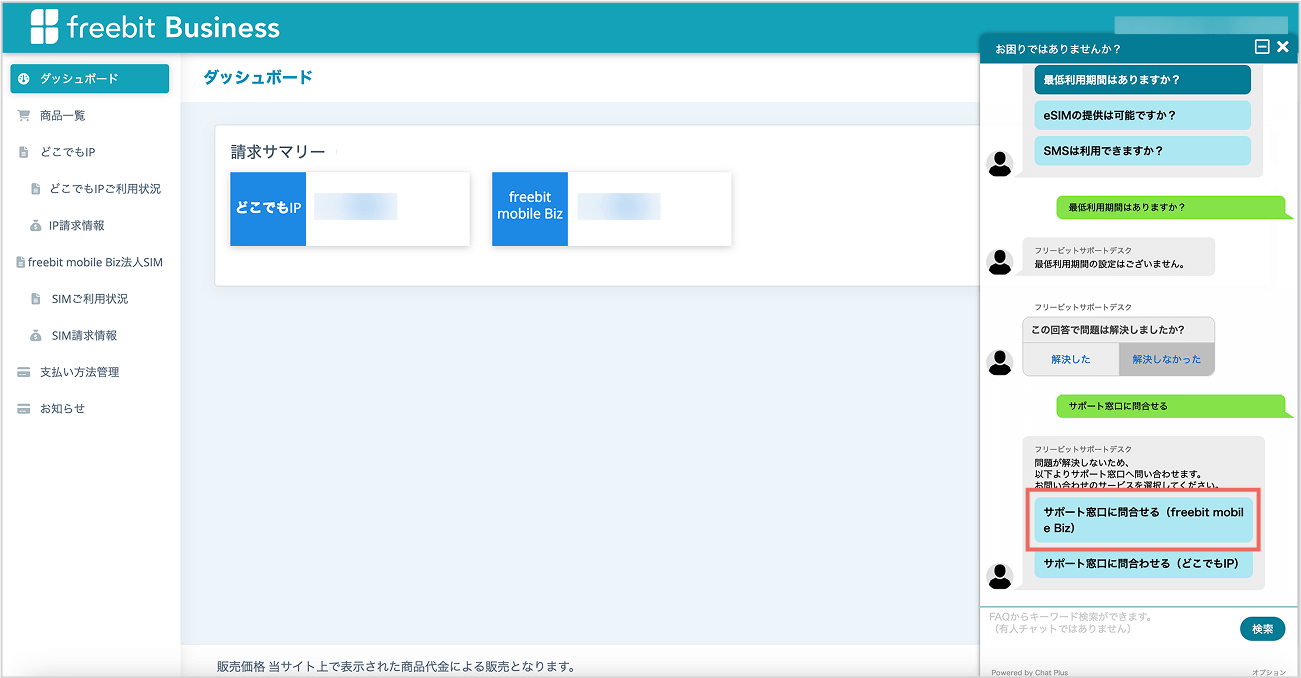Click the document icon beside freebit mobile Biz法人SIM
1301x678 pixels.
pos(21,263)
